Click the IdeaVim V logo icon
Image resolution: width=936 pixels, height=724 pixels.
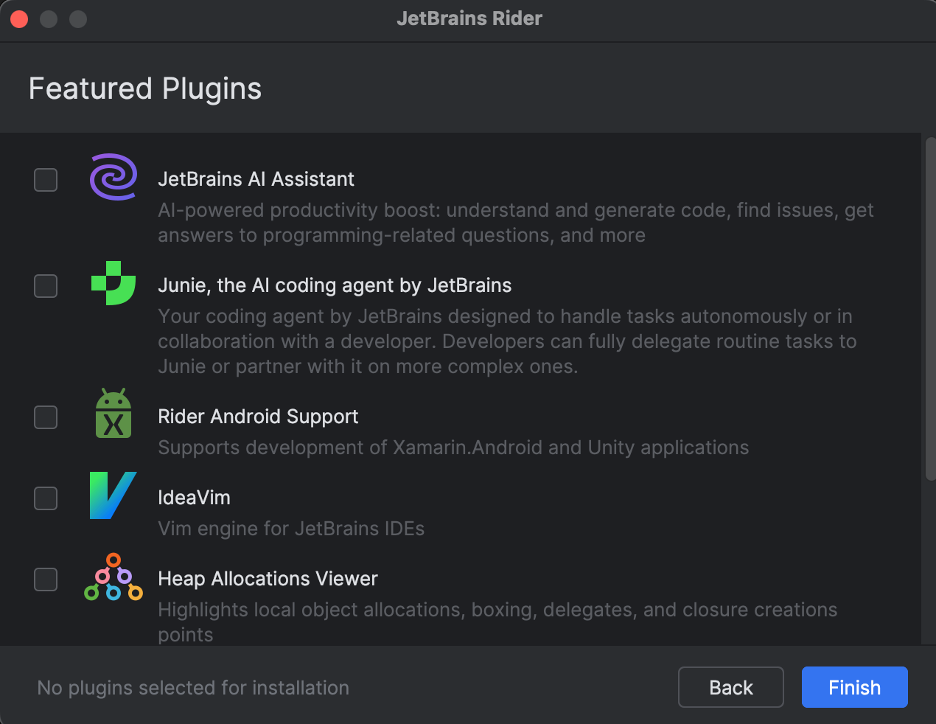113,495
